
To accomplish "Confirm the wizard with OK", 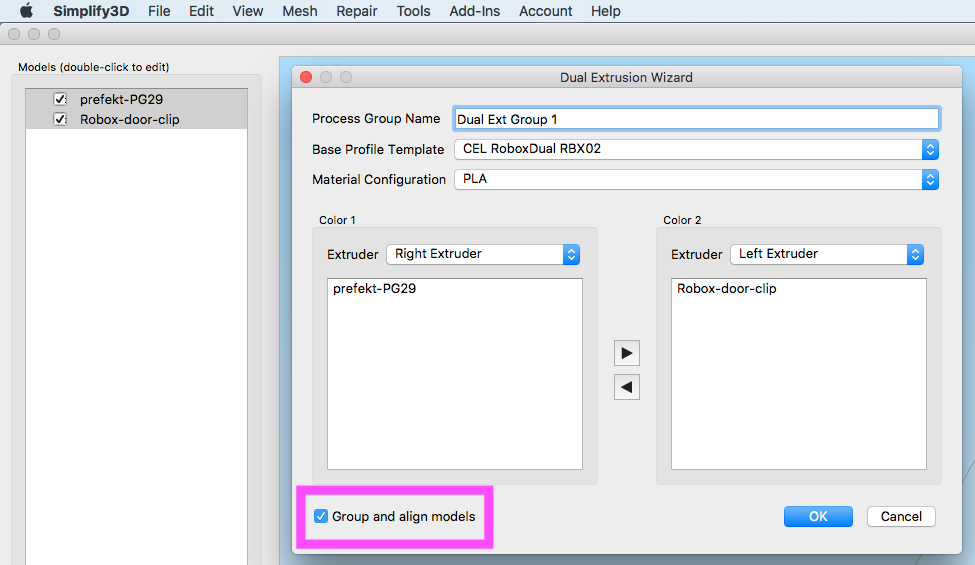I will (818, 517).
